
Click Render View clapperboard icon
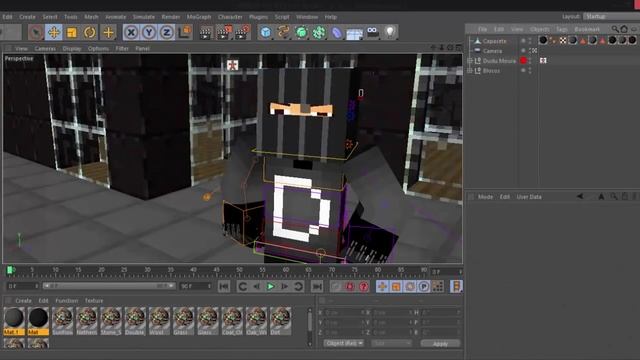pyautogui.click(x=206, y=32)
